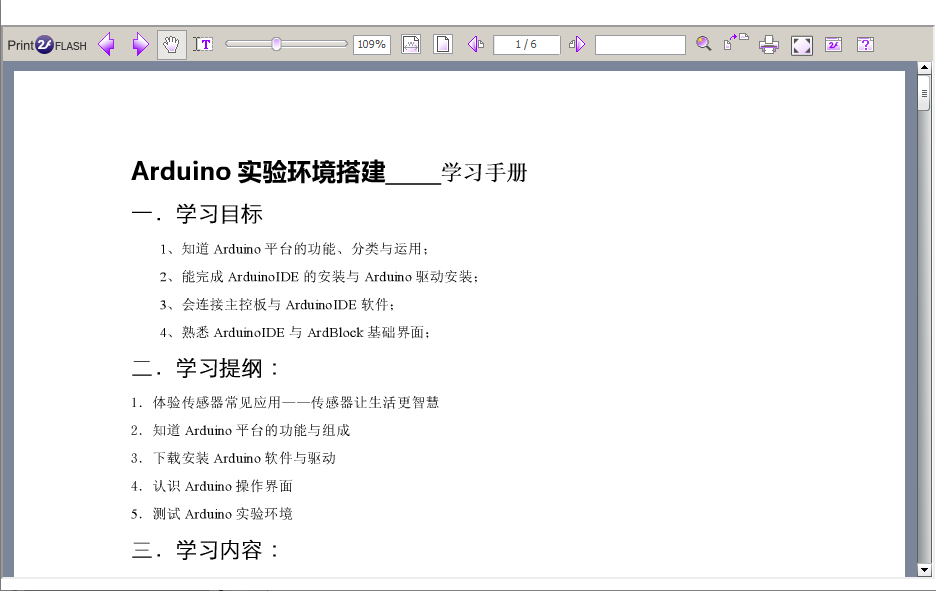Toggle the hand drag tool
This screenshot has width=936, height=591.
pyautogui.click(x=172, y=45)
